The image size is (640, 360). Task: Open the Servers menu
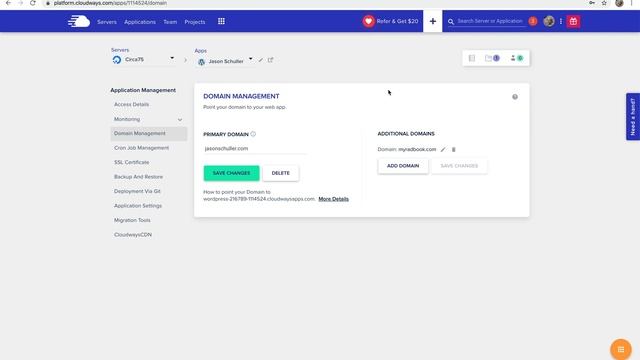pyautogui.click(x=107, y=22)
